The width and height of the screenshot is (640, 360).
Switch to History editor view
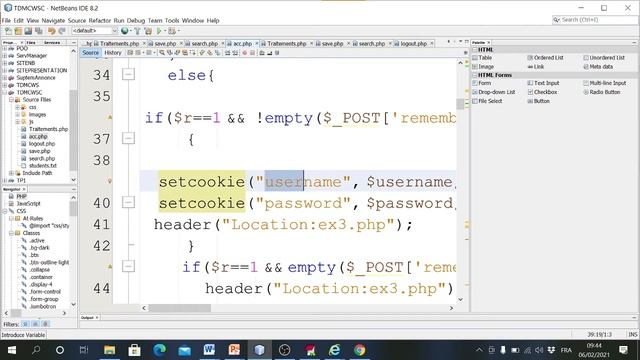point(113,53)
